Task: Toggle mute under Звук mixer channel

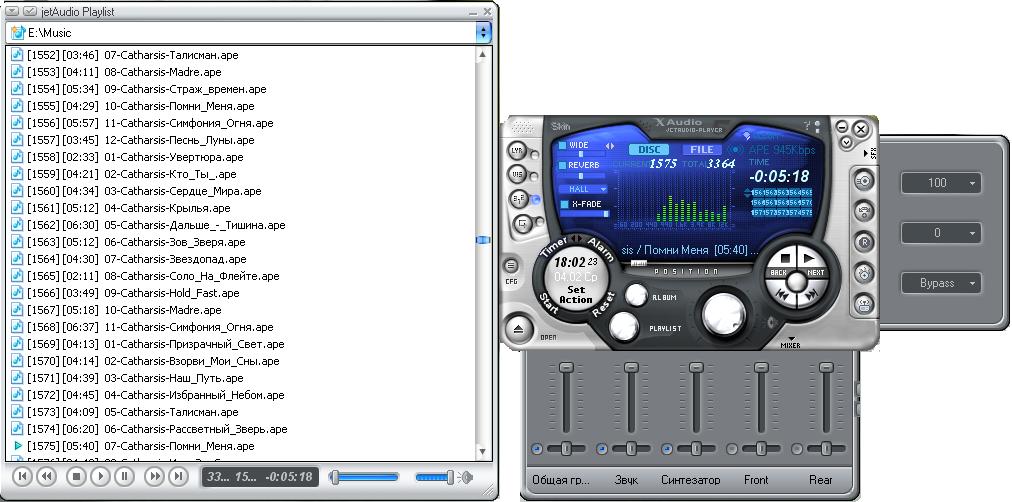Action: [x=602, y=449]
